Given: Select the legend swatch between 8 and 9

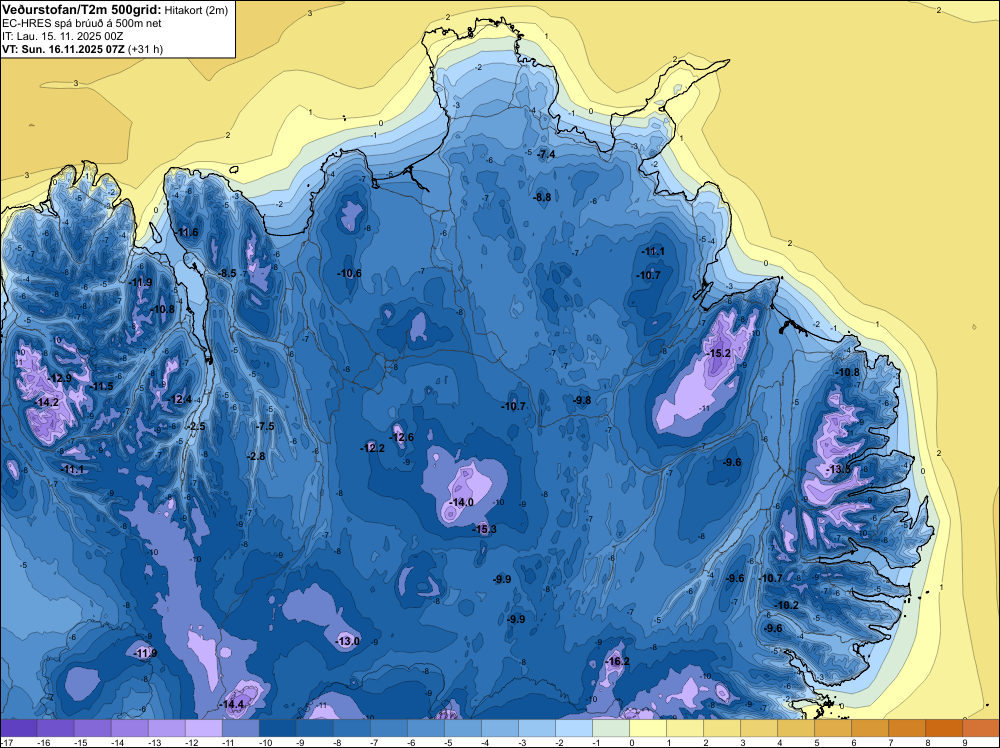Looking at the screenshot, I should point(944,728).
